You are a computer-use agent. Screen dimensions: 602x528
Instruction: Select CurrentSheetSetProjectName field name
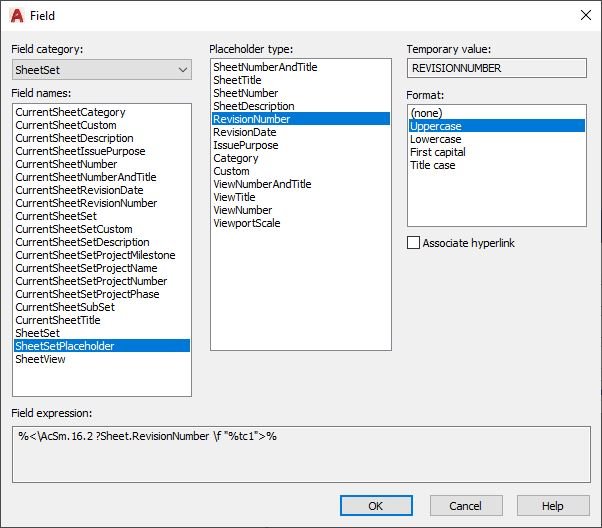point(86,268)
